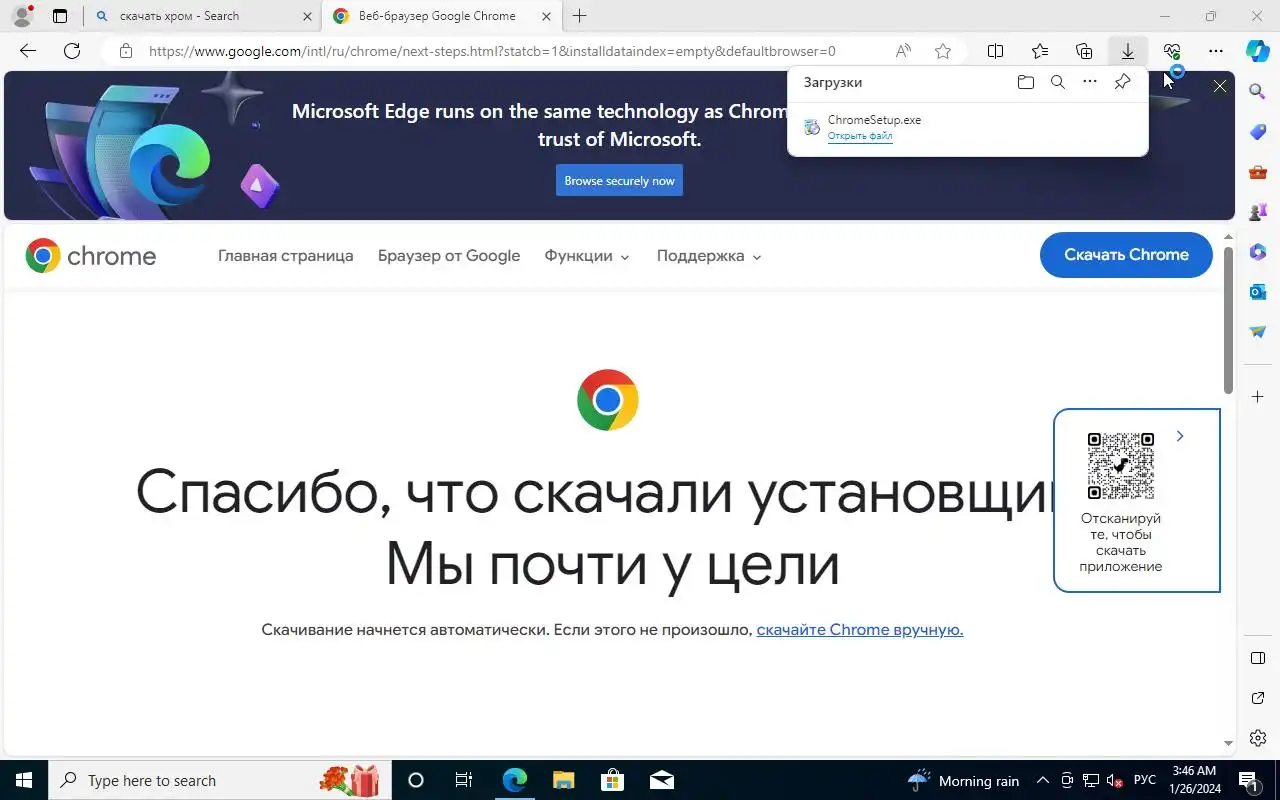Screen dimensions: 1280x800
Task: Click scrollbar down arrow at page bottom
Action: [1229, 743]
